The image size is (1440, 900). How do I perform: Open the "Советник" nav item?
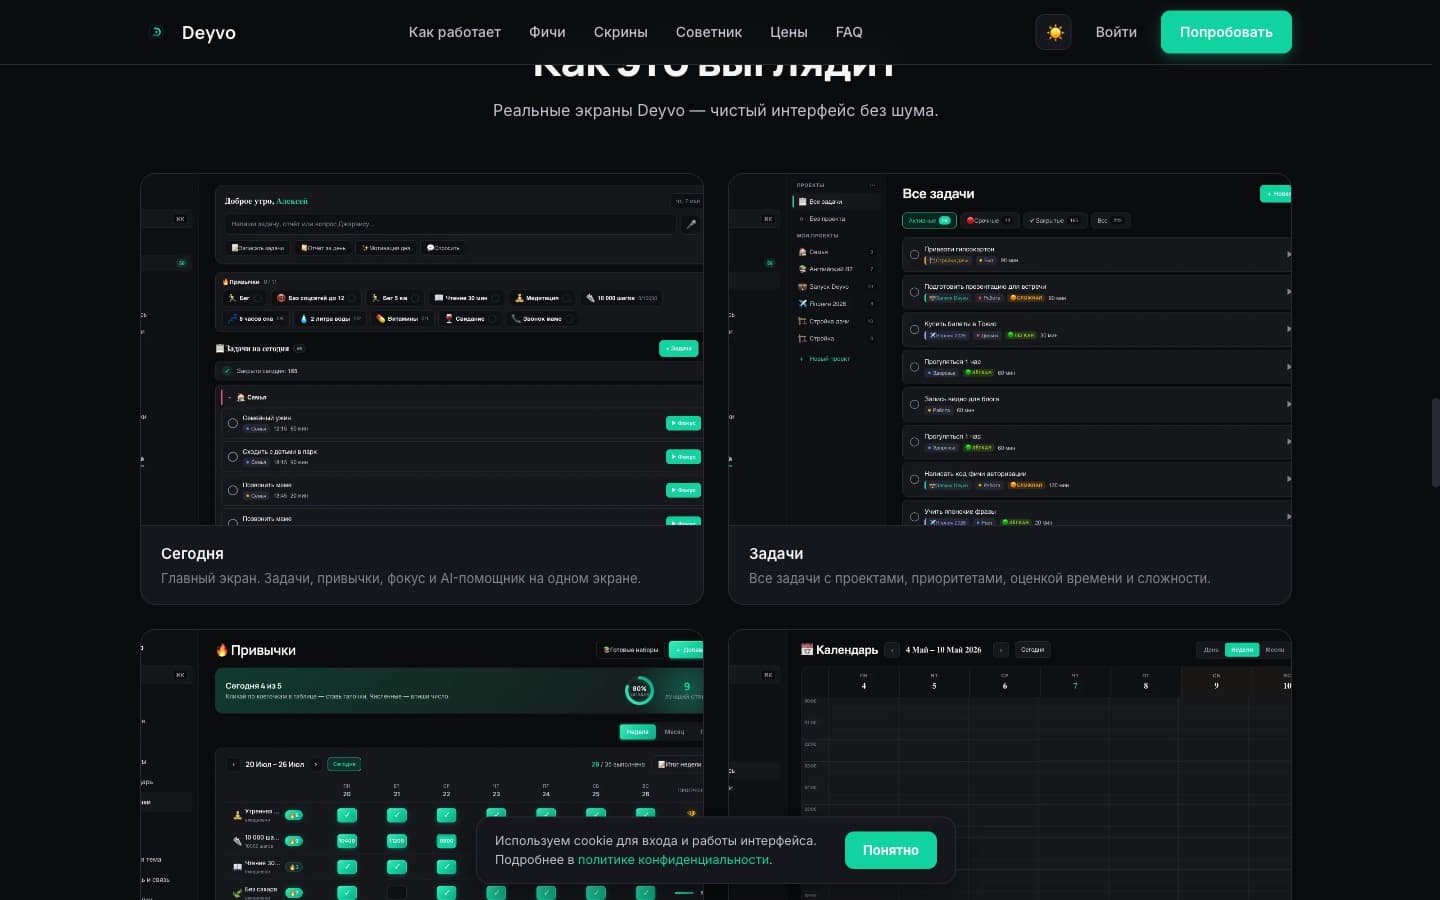tap(709, 32)
